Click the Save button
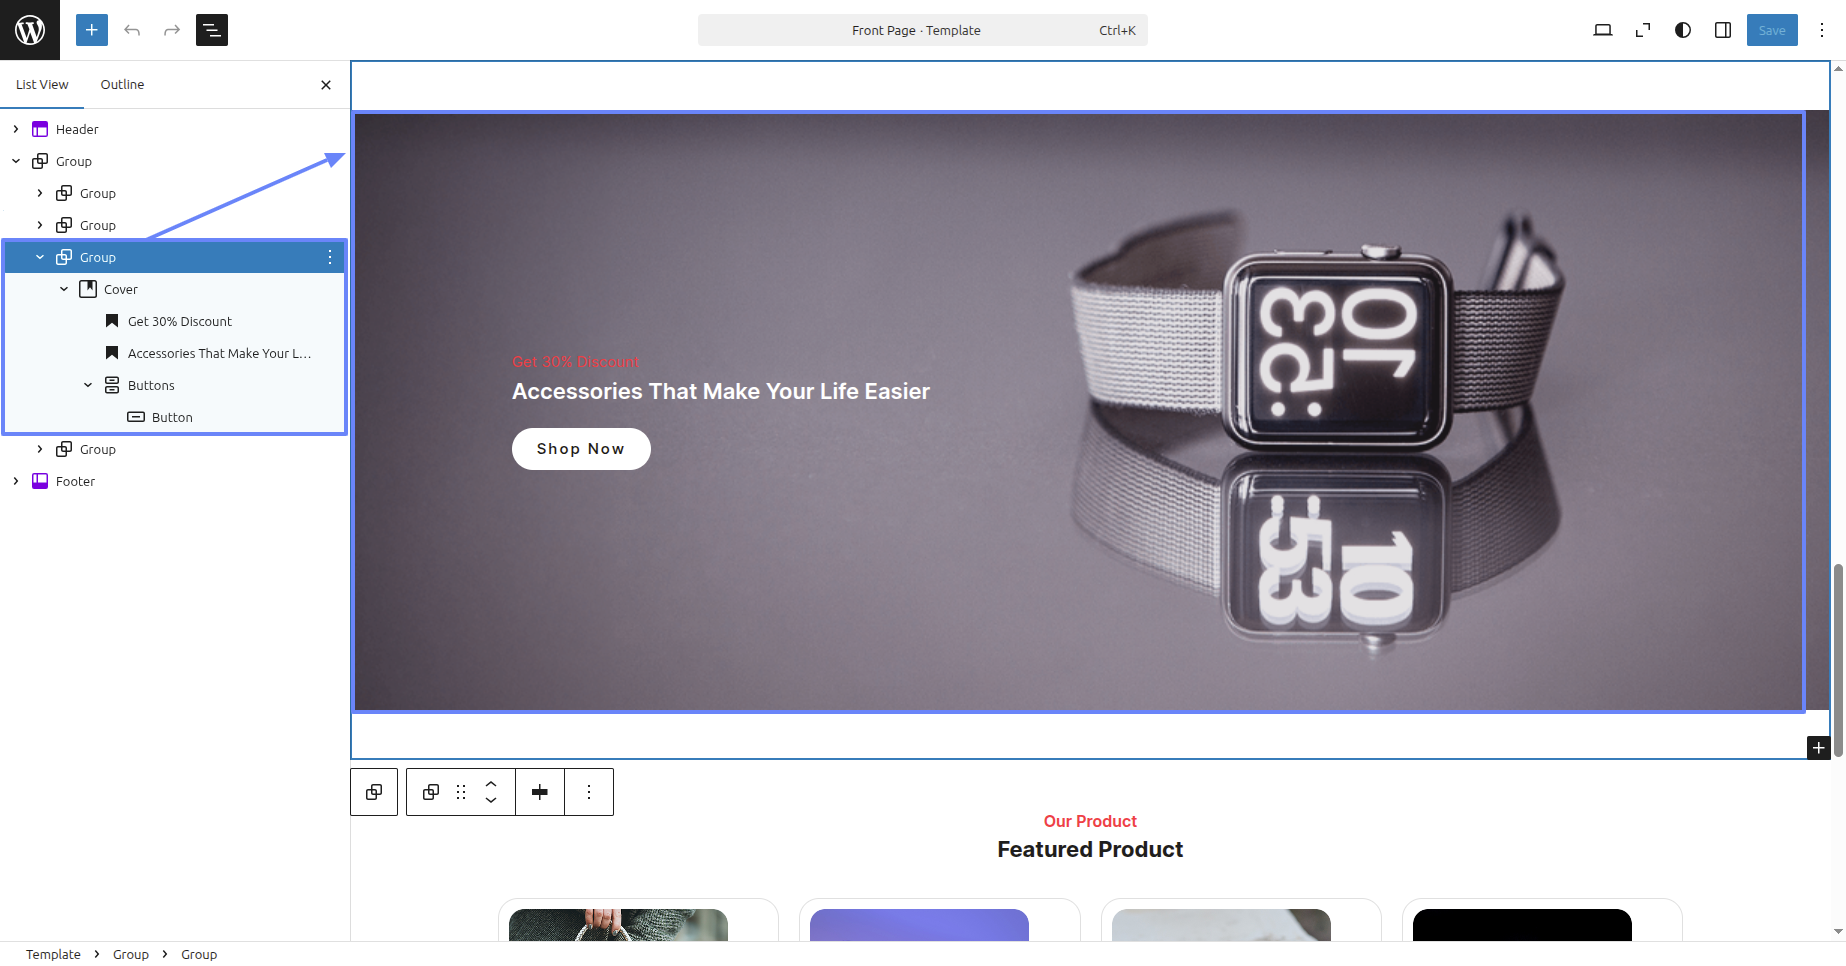The width and height of the screenshot is (1846, 966). tap(1772, 30)
